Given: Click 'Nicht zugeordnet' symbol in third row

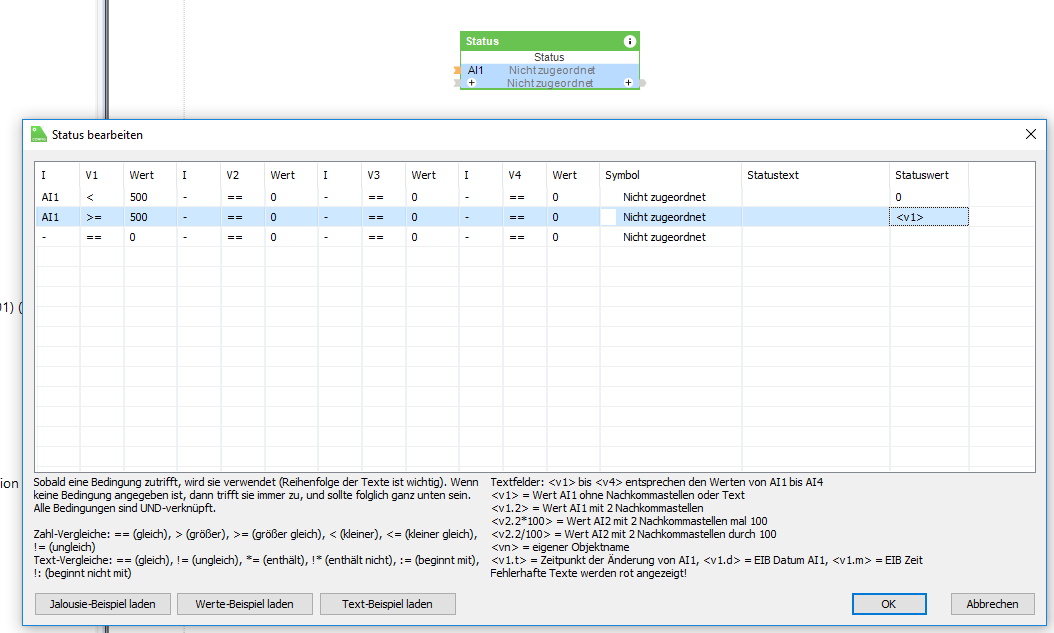Looking at the screenshot, I should pyautogui.click(x=664, y=237).
